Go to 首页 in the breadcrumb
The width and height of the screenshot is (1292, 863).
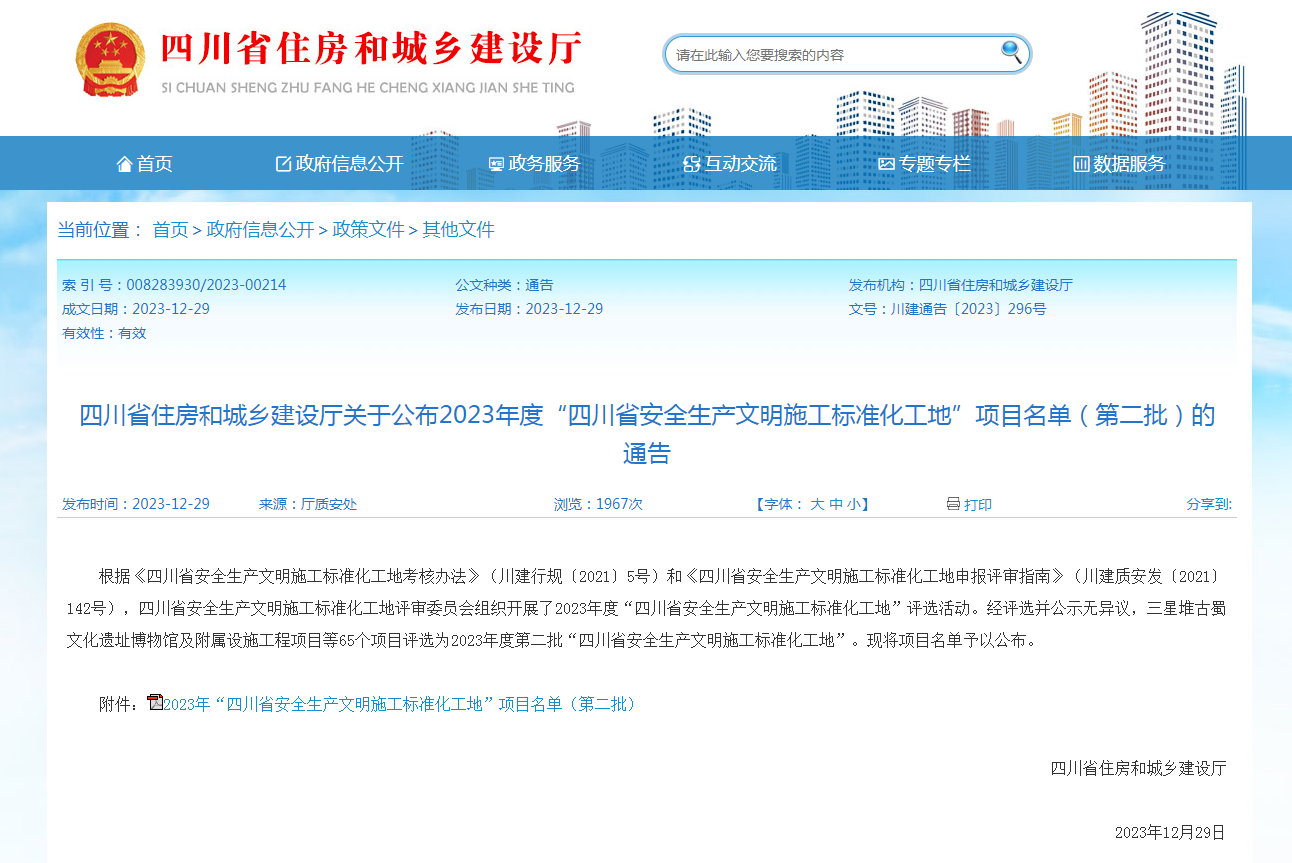pyautogui.click(x=170, y=230)
